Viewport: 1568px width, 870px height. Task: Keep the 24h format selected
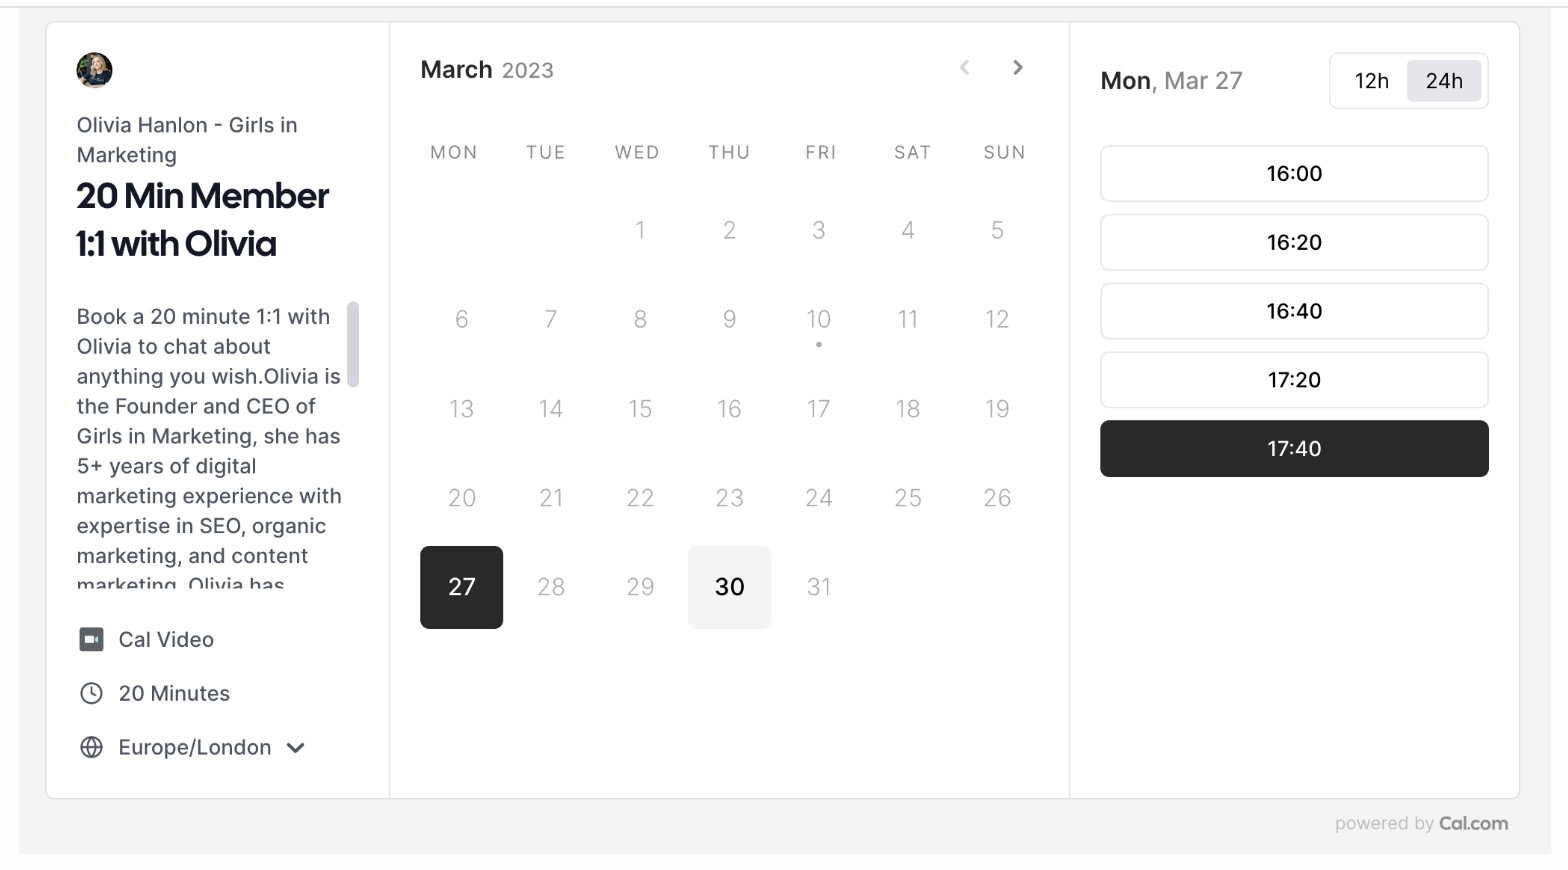click(x=1444, y=81)
